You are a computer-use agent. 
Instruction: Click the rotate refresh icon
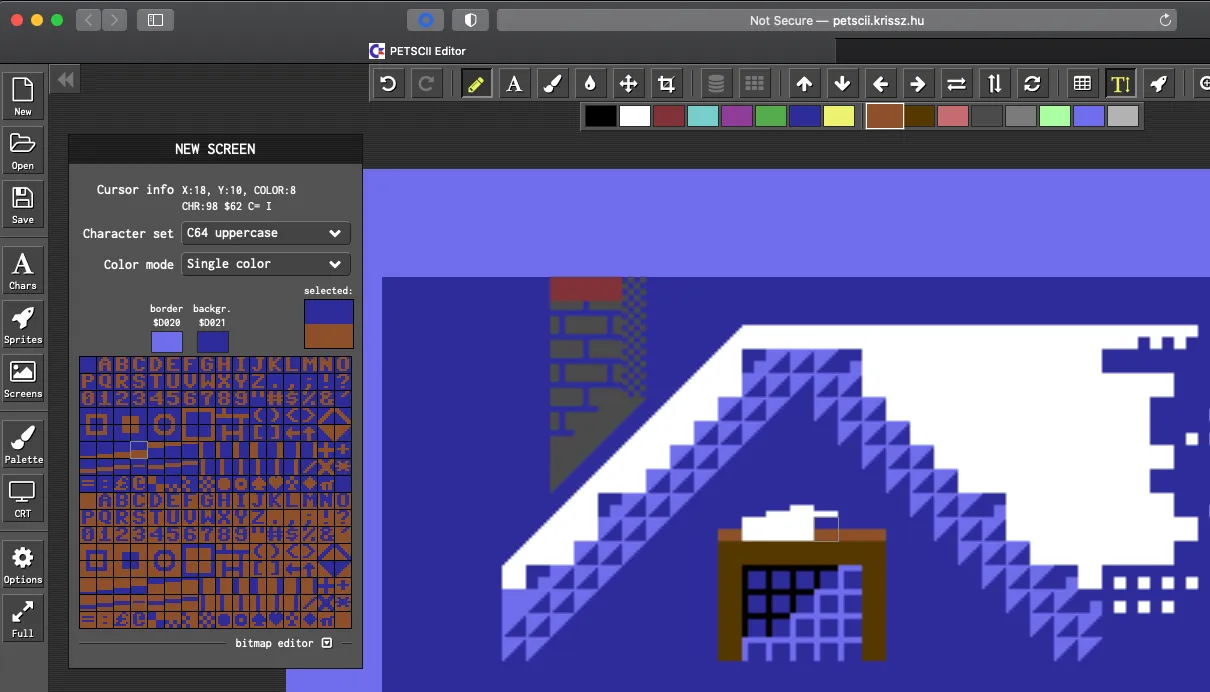[1032, 84]
